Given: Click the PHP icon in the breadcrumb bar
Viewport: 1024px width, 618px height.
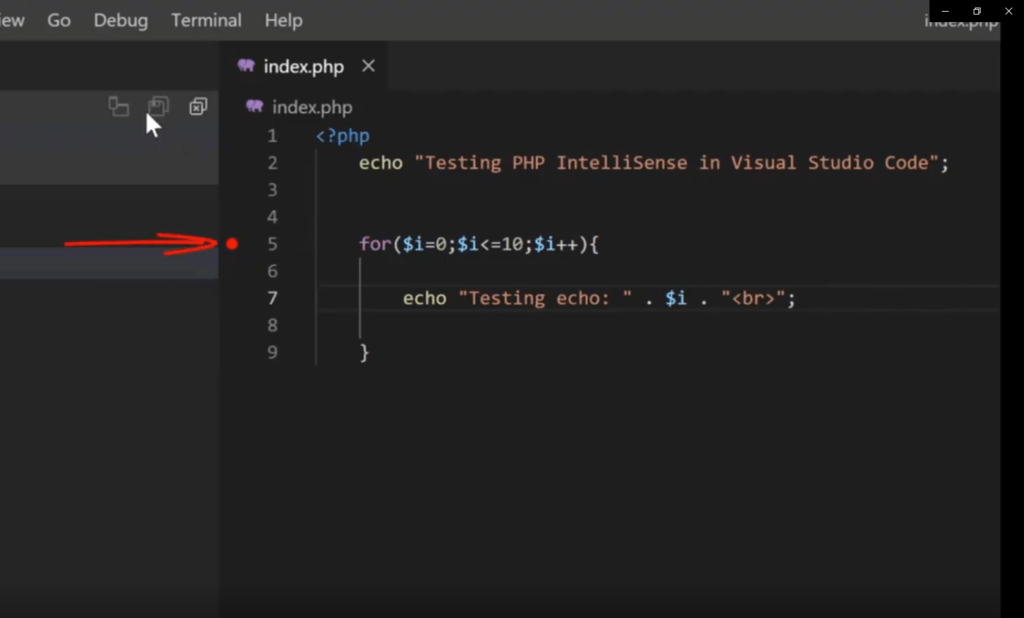Looking at the screenshot, I should pos(253,107).
